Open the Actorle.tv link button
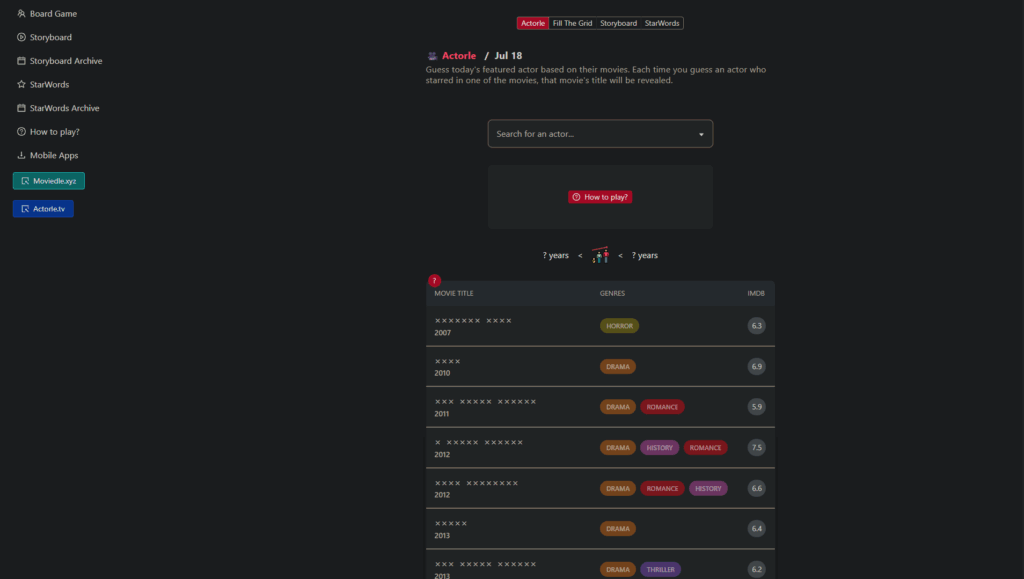 [x=43, y=209]
